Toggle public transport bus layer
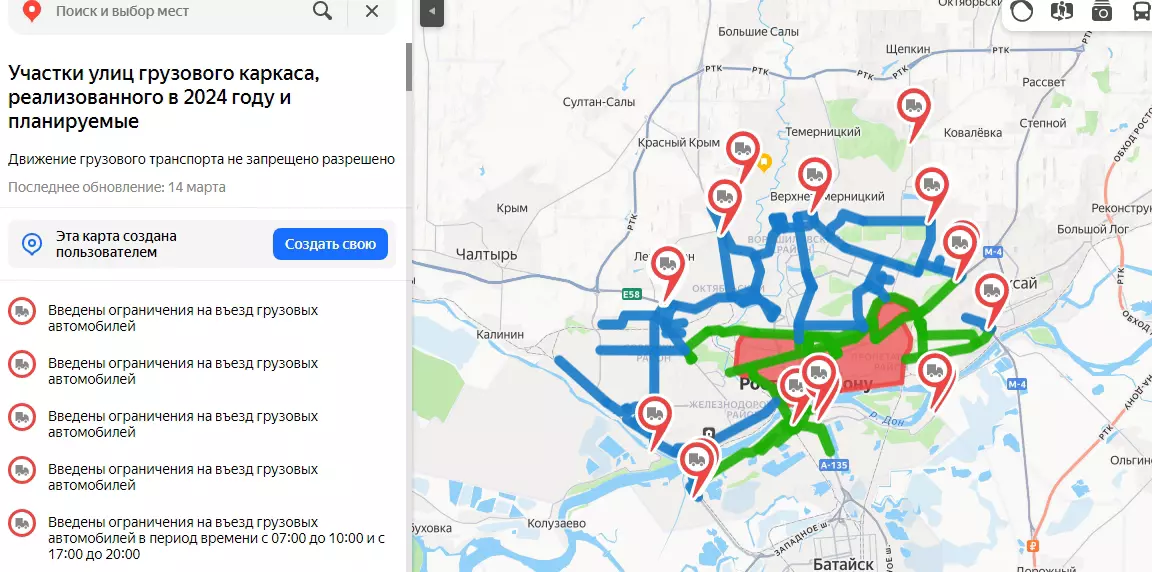Image resolution: width=1152 pixels, height=572 pixels. 1140,12
